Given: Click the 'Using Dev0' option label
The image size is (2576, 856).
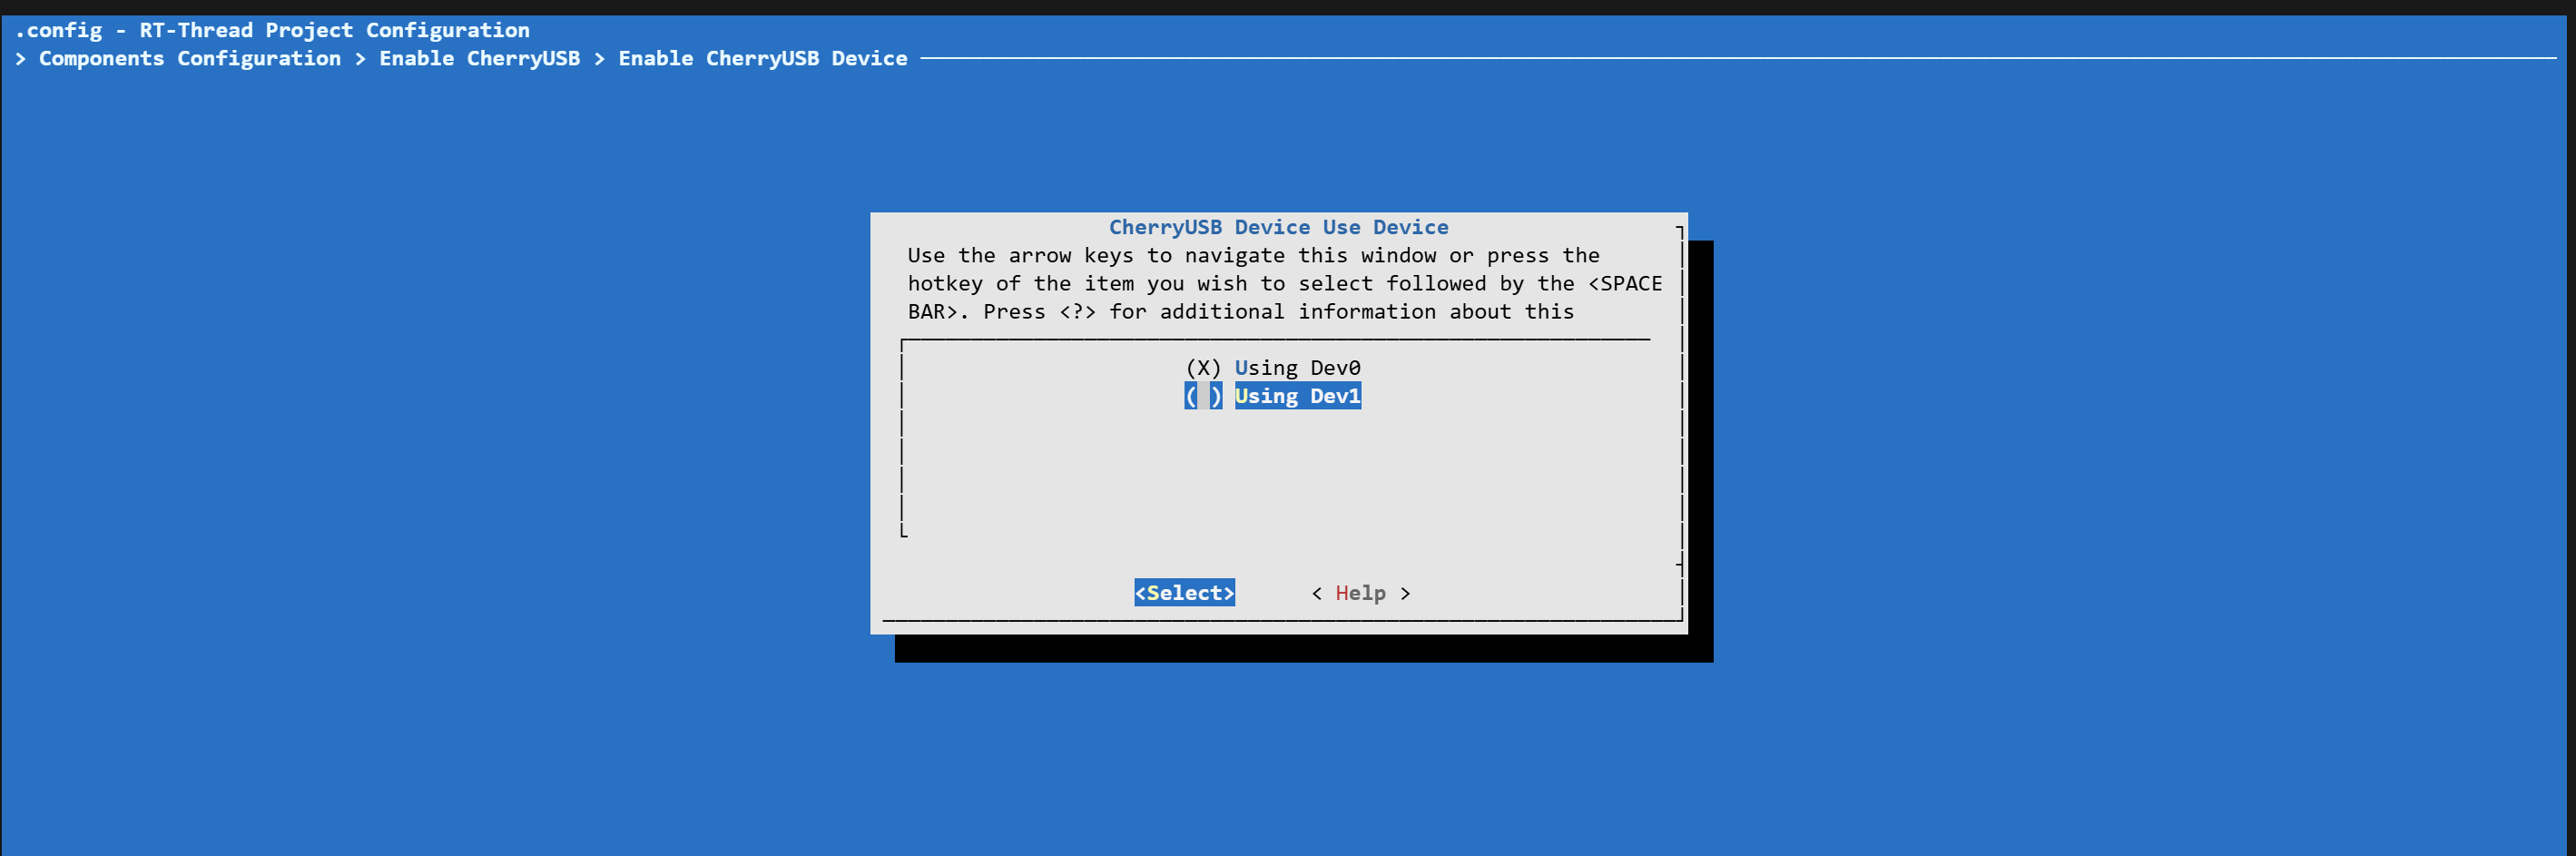Looking at the screenshot, I should tap(1297, 368).
